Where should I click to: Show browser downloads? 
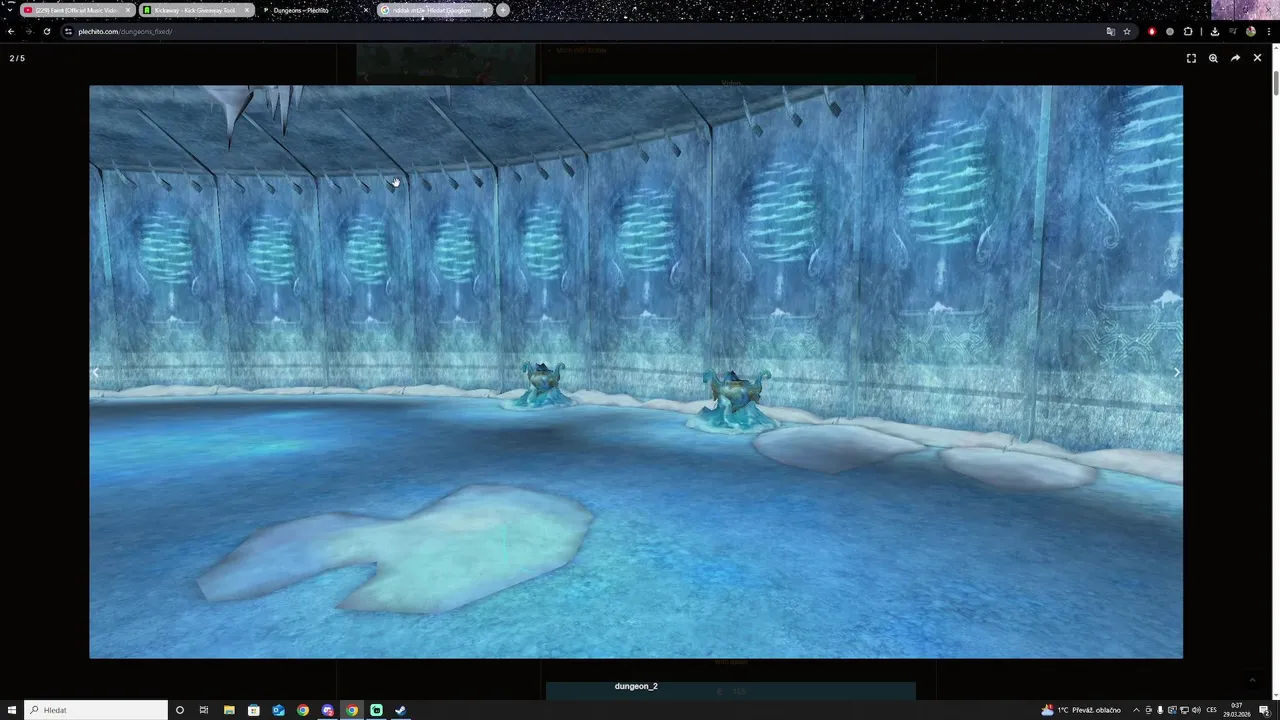click(1214, 31)
